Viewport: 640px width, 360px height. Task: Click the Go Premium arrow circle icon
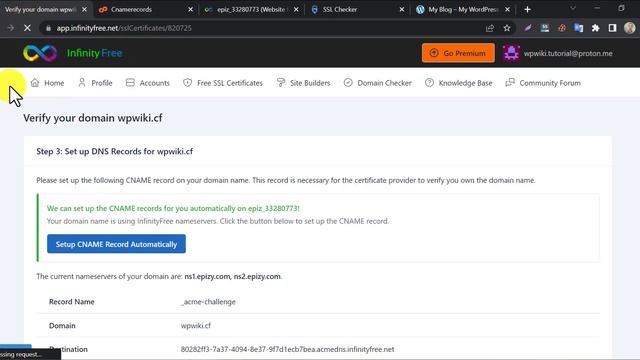pyautogui.click(x=434, y=53)
